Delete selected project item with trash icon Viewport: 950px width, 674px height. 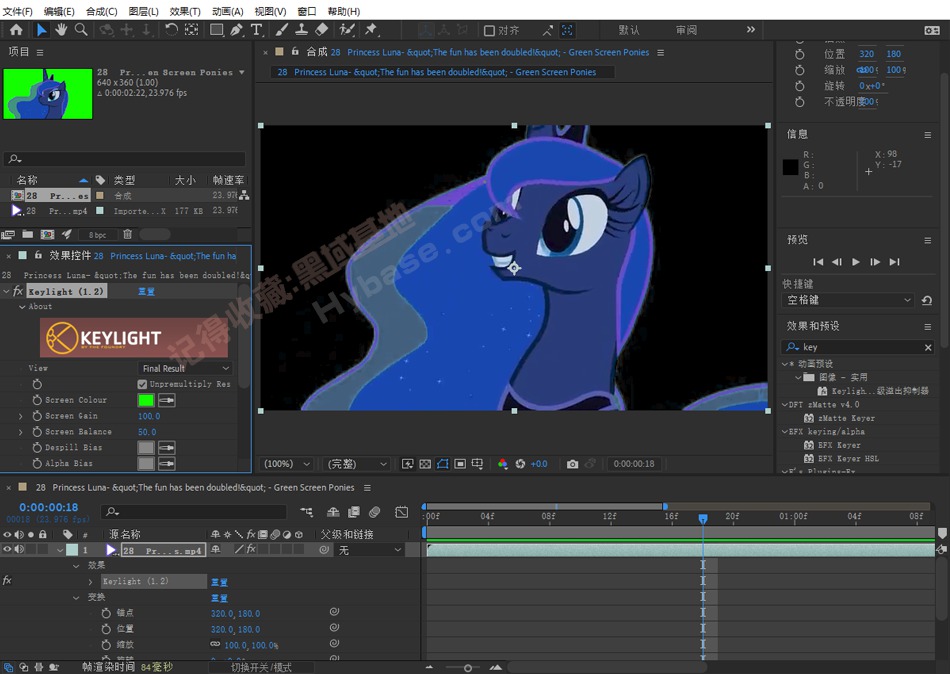click(x=127, y=234)
